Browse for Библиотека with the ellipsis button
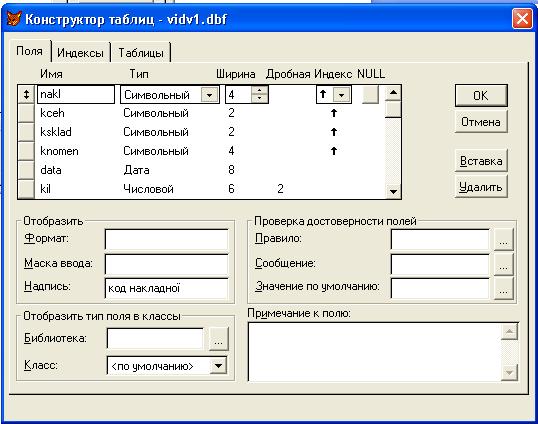538x424 pixels. 219,339
